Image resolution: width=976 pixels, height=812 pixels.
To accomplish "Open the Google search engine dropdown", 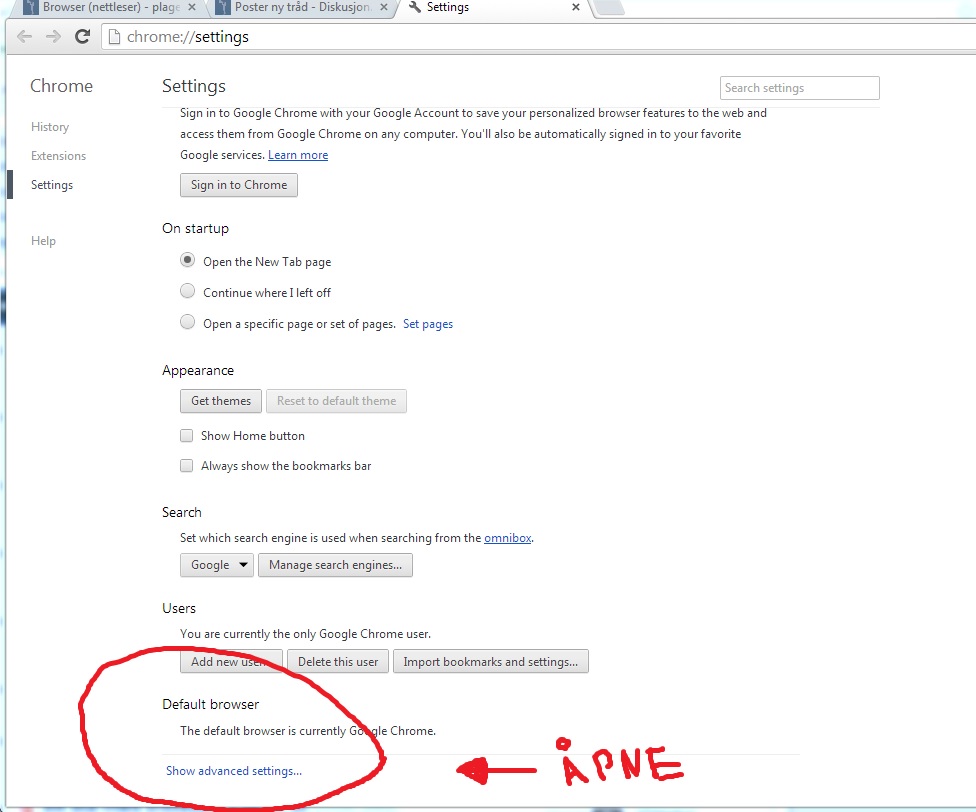I will [217, 565].
